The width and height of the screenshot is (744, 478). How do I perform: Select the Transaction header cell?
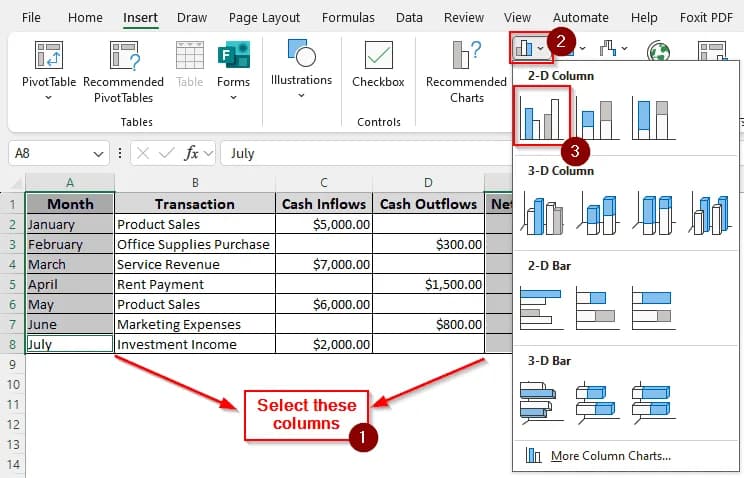[195, 204]
